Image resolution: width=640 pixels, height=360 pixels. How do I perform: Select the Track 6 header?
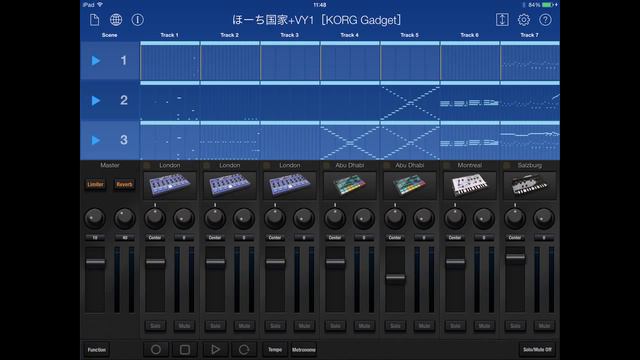pyautogui.click(x=470, y=35)
